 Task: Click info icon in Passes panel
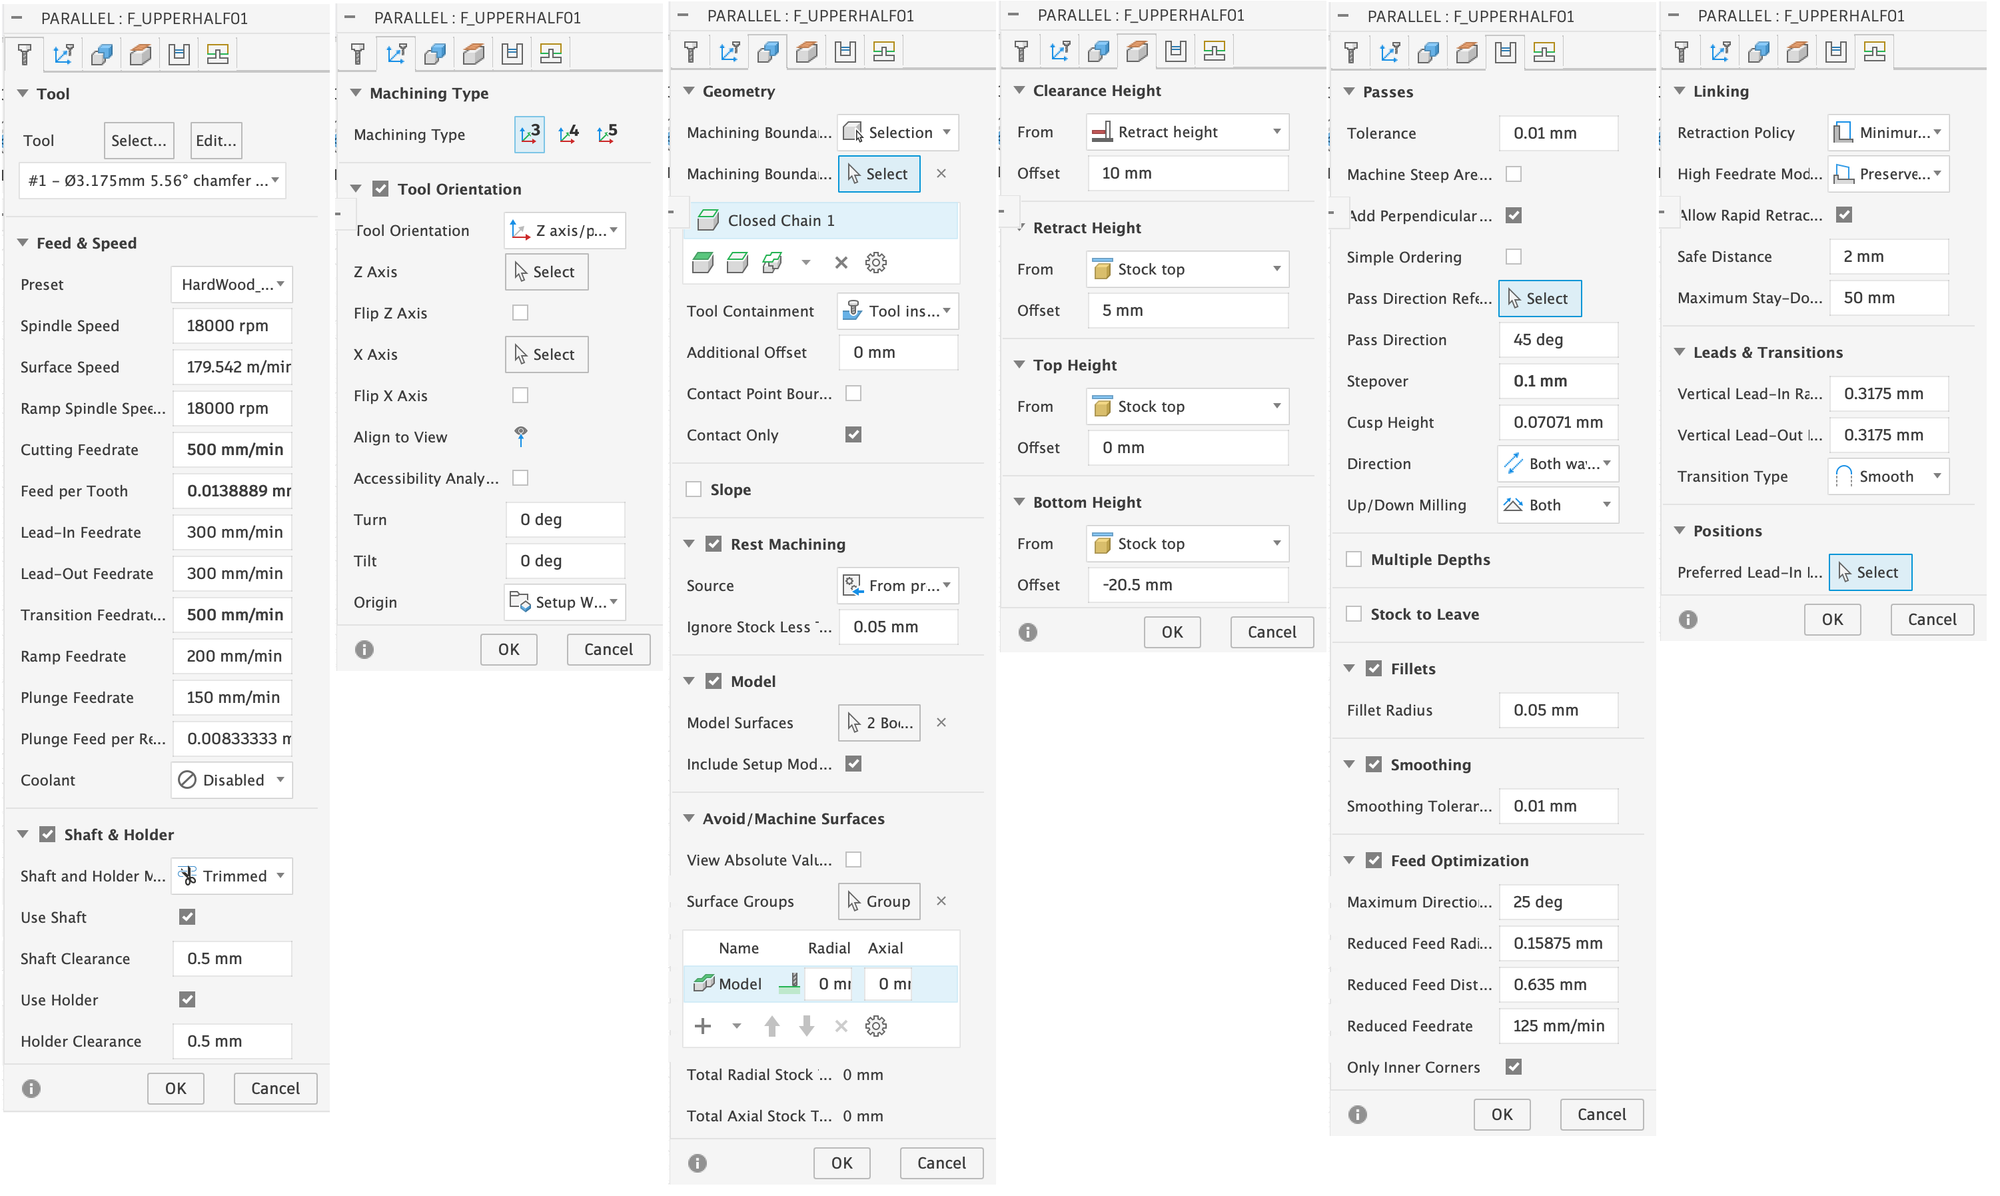click(1357, 1115)
